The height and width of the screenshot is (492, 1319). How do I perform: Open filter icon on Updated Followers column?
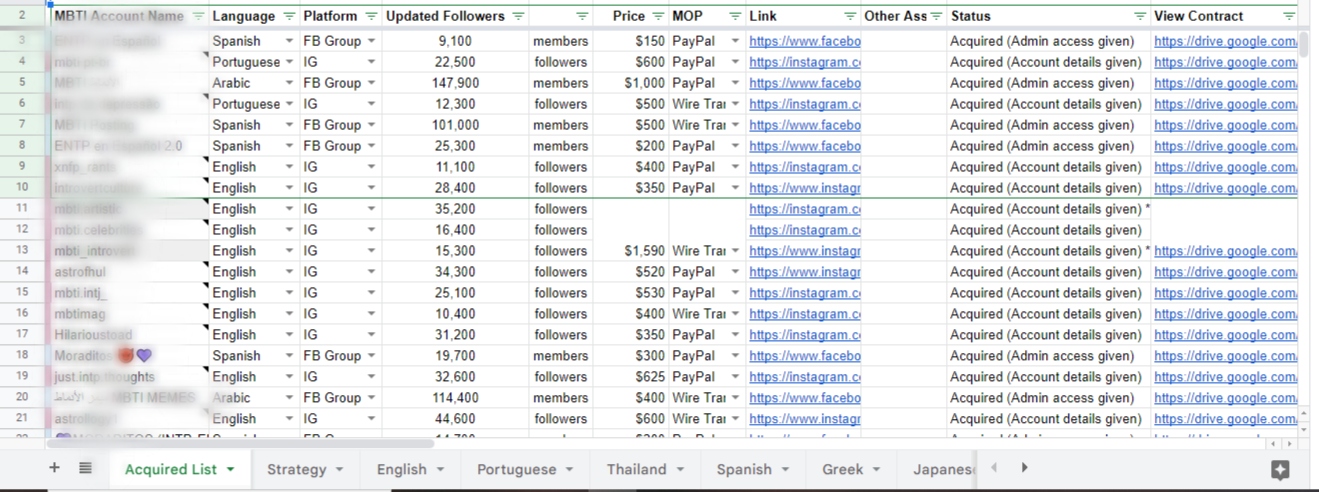518,17
